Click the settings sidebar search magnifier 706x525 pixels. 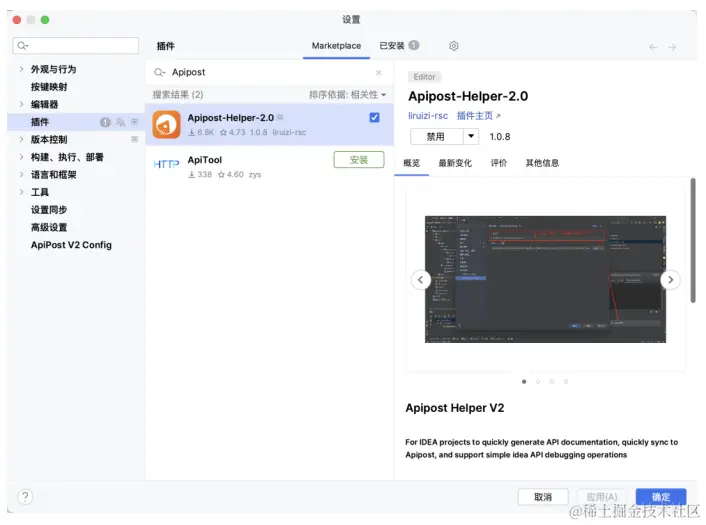pos(22,45)
